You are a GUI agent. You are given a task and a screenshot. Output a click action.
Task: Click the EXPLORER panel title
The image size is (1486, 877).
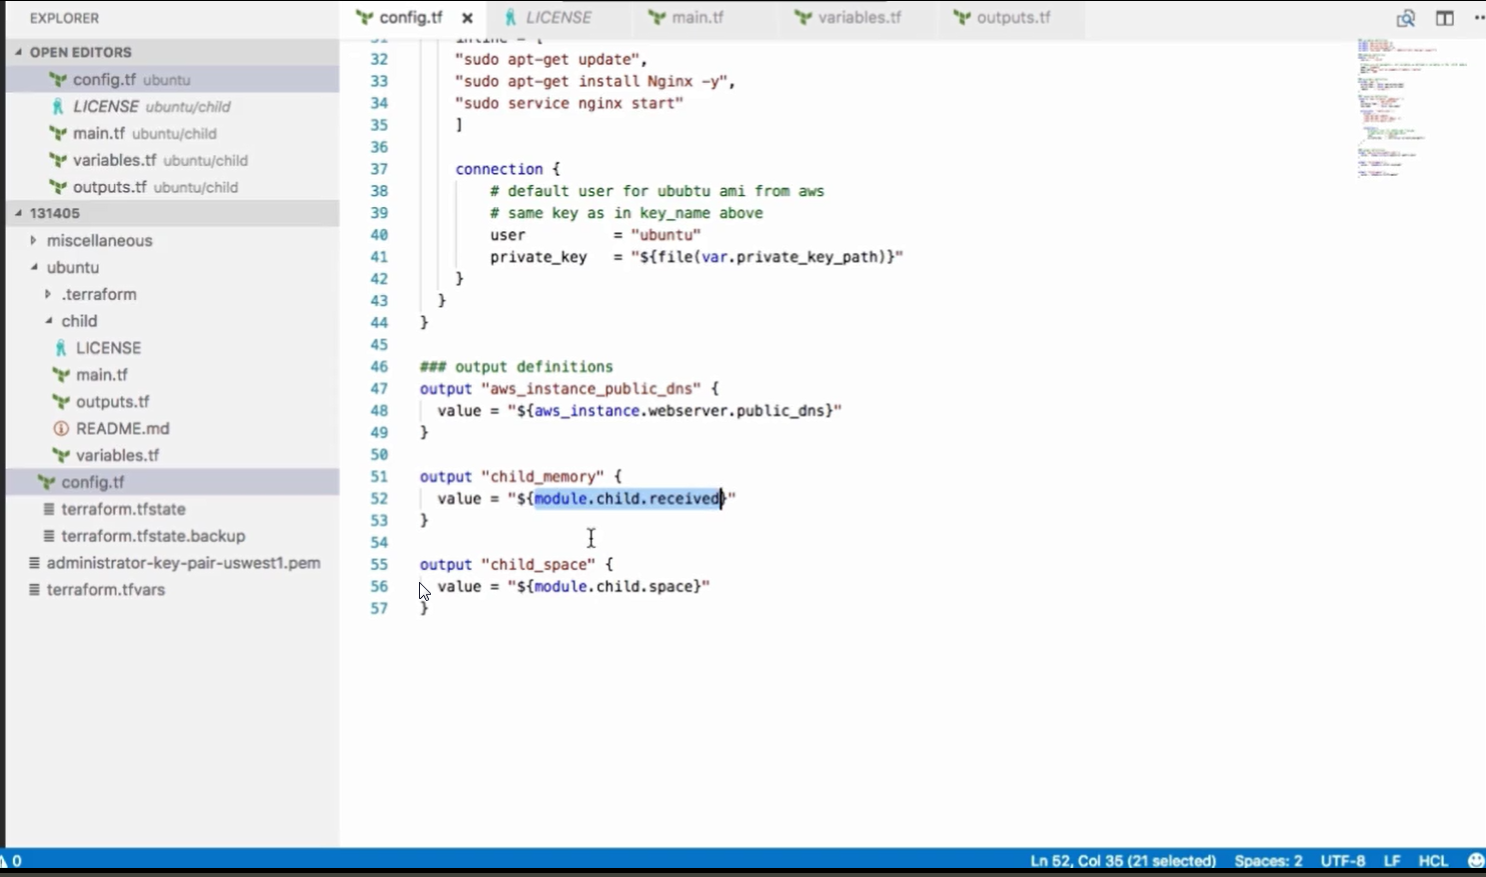pos(64,18)
